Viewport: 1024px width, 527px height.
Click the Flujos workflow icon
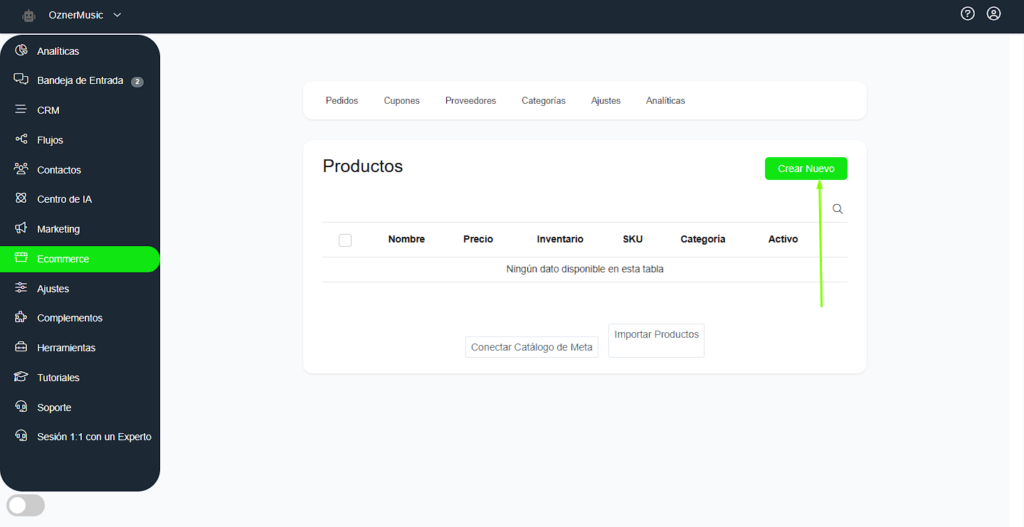pos(21,139)
